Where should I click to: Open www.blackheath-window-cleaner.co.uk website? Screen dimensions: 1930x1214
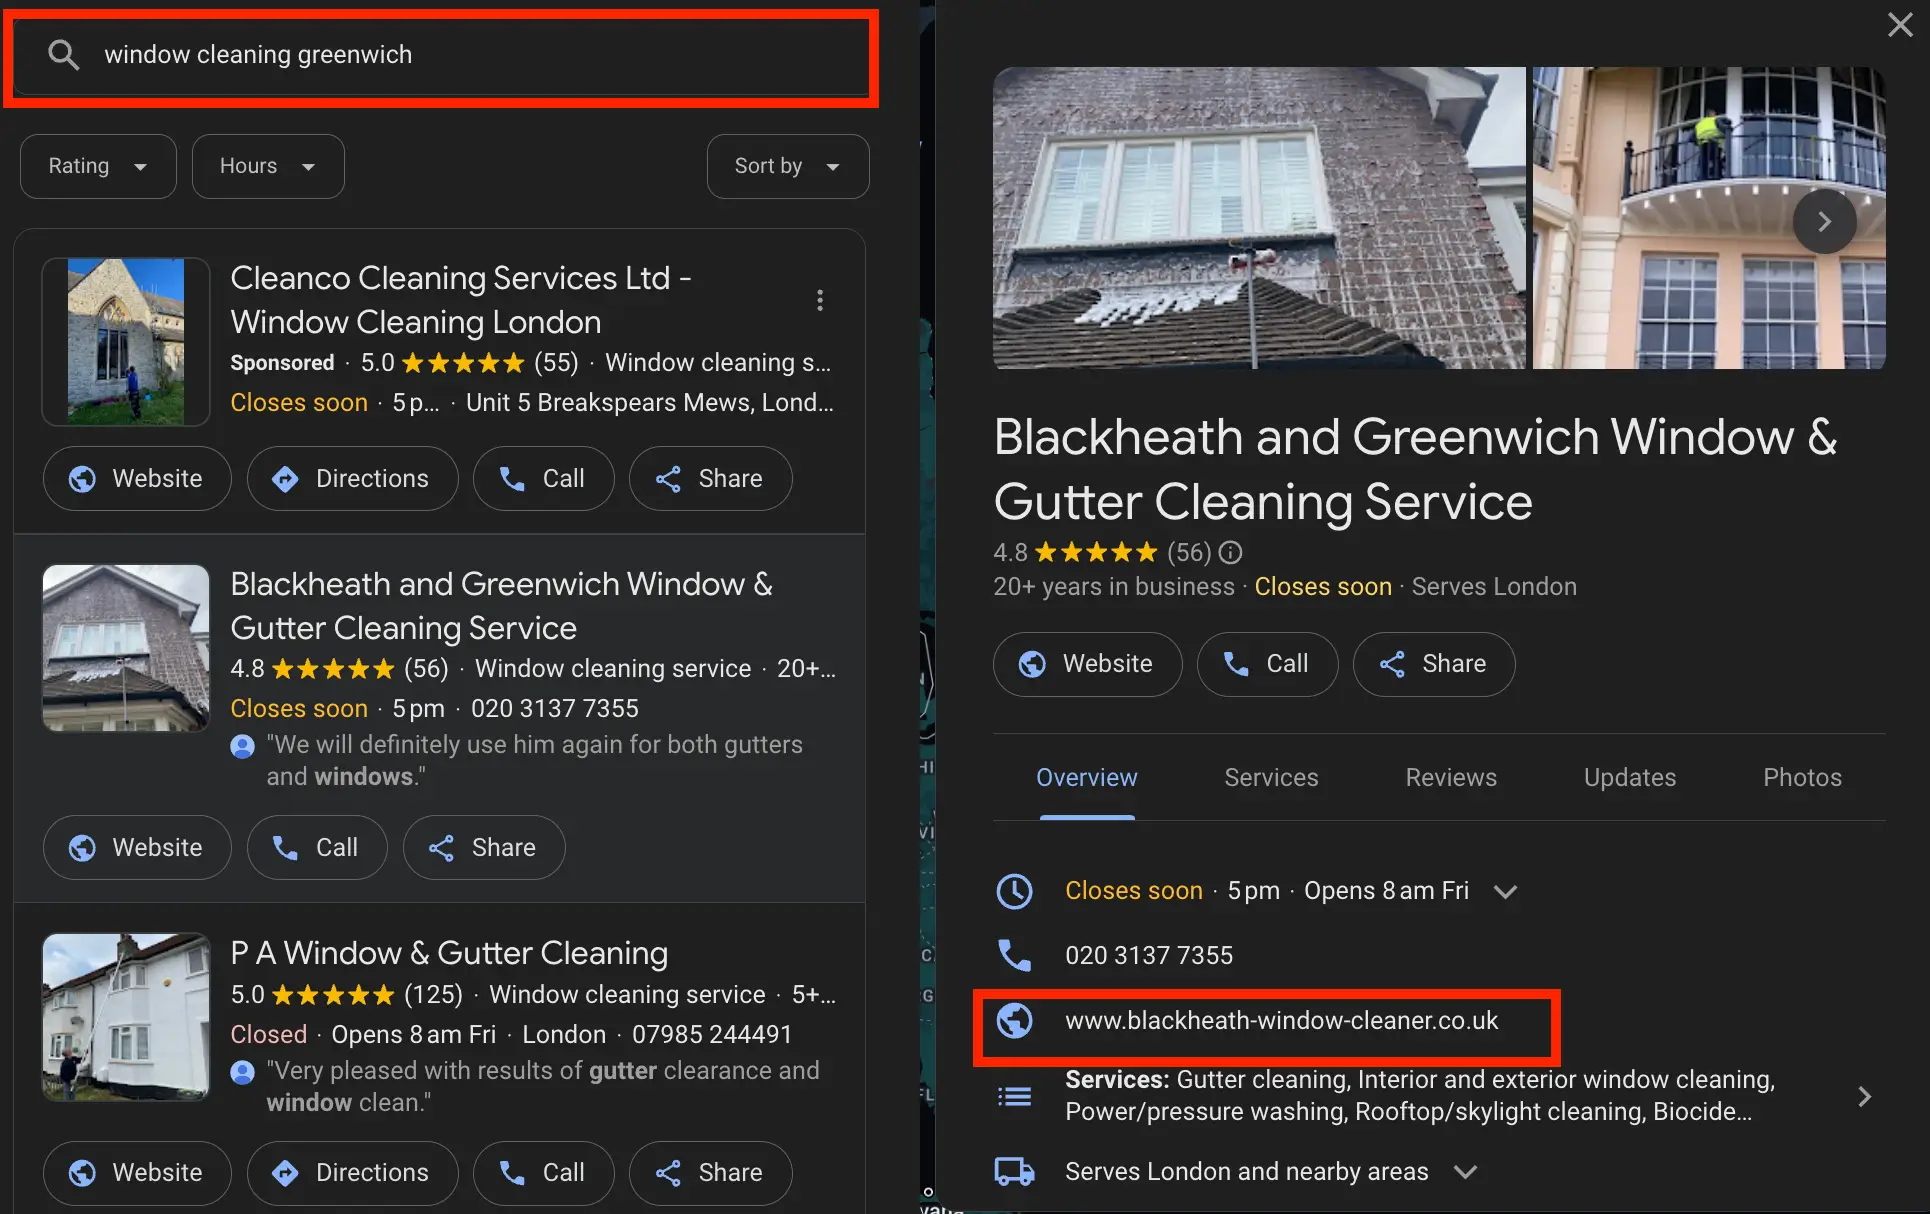(1282, 1020)
